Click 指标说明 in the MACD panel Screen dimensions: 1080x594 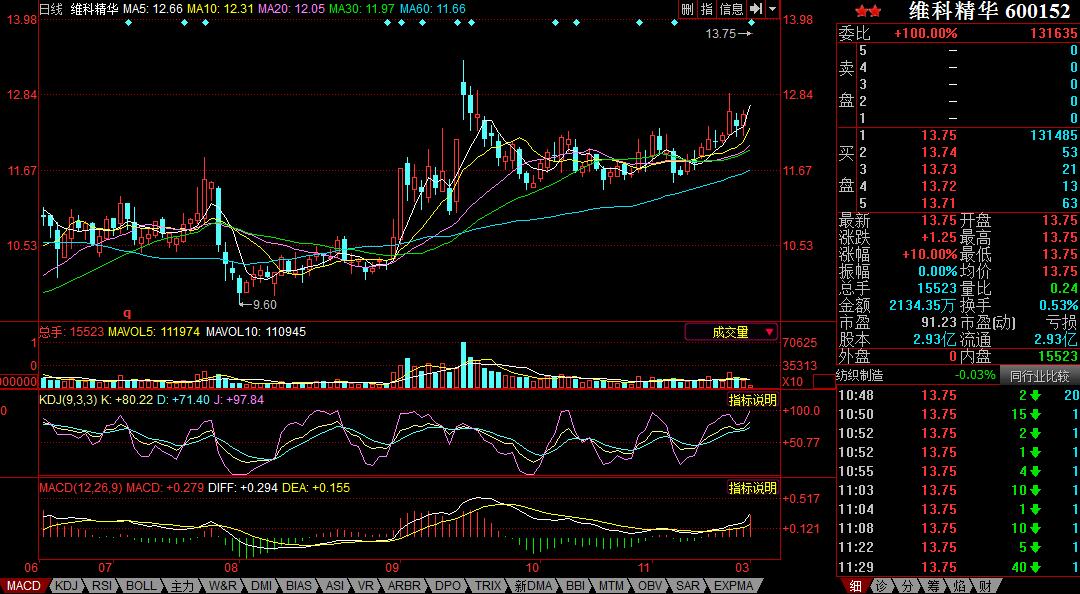coord(752,488)
